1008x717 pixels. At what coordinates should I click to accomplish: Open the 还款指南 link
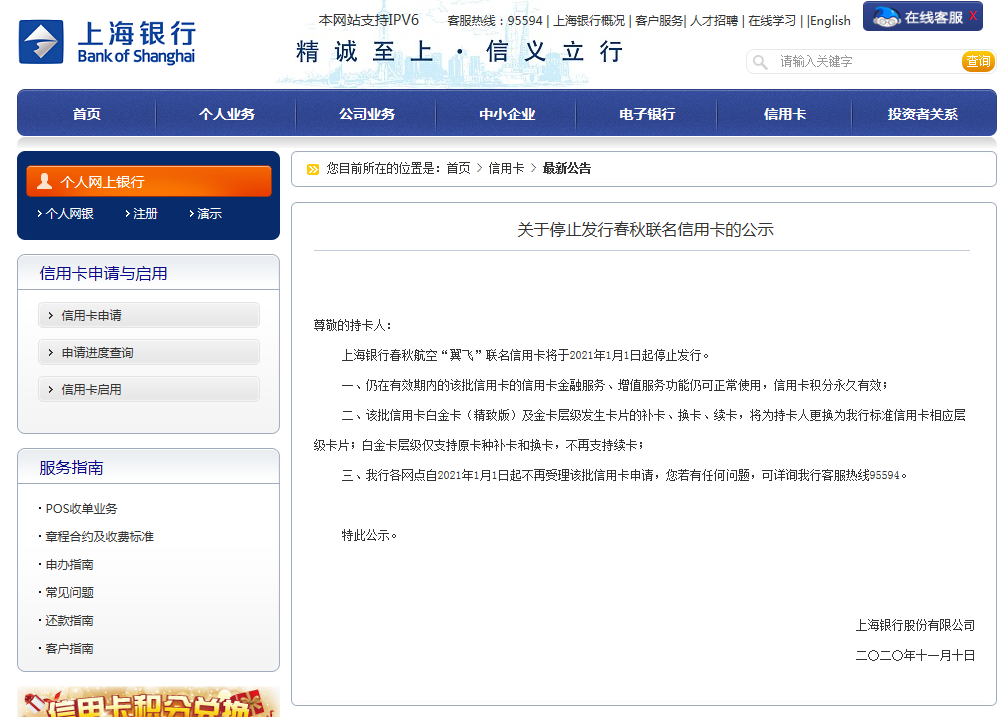[x=69, y=621]
